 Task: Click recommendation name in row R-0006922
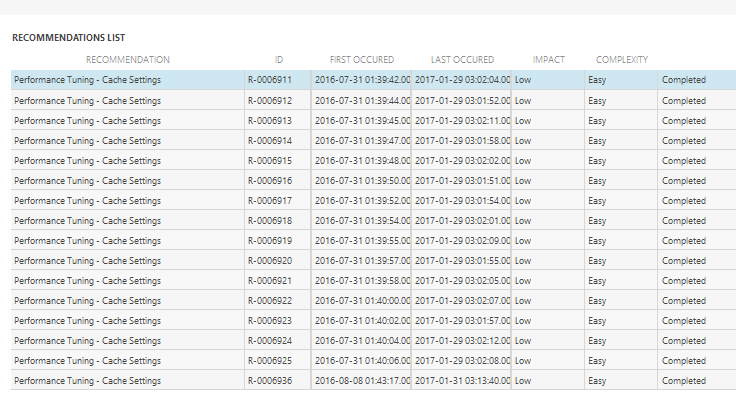coord(87,301)
